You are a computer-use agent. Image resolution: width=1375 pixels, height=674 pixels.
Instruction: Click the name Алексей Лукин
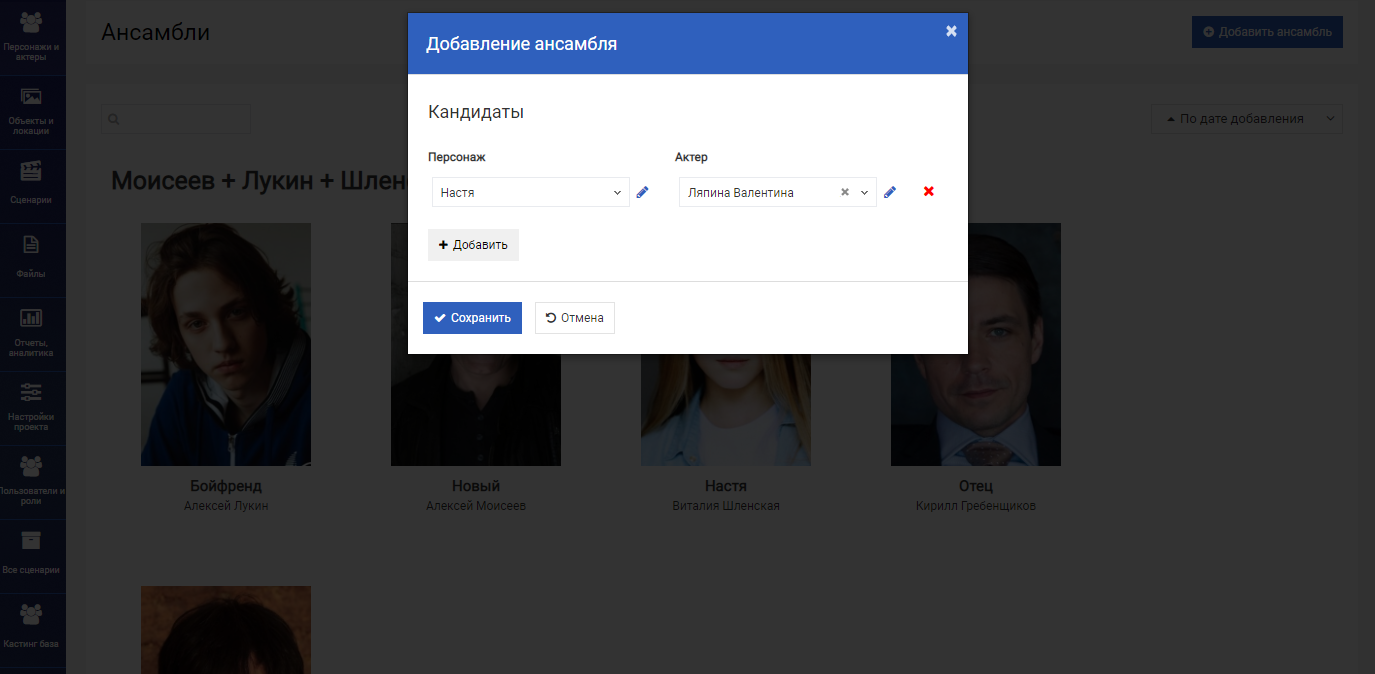(226, 506)
